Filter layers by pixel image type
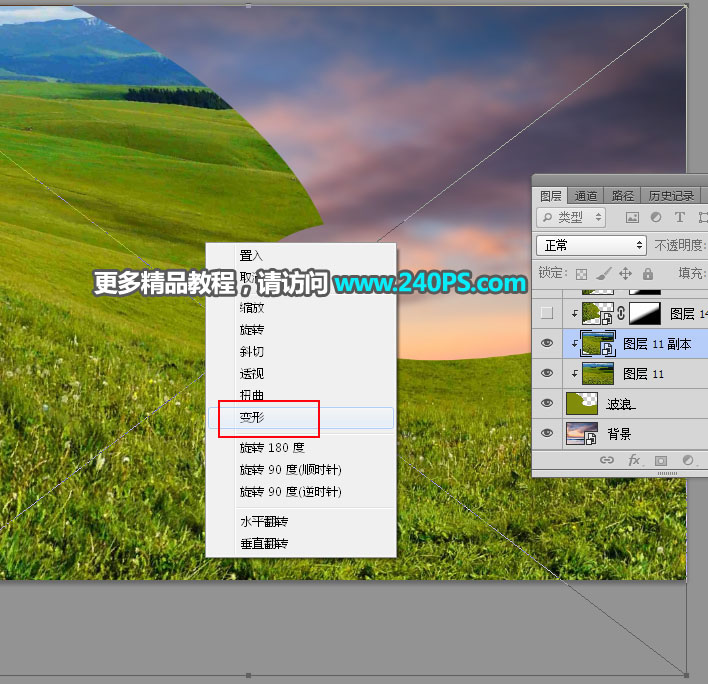708x684 pixels. [632, 218]
